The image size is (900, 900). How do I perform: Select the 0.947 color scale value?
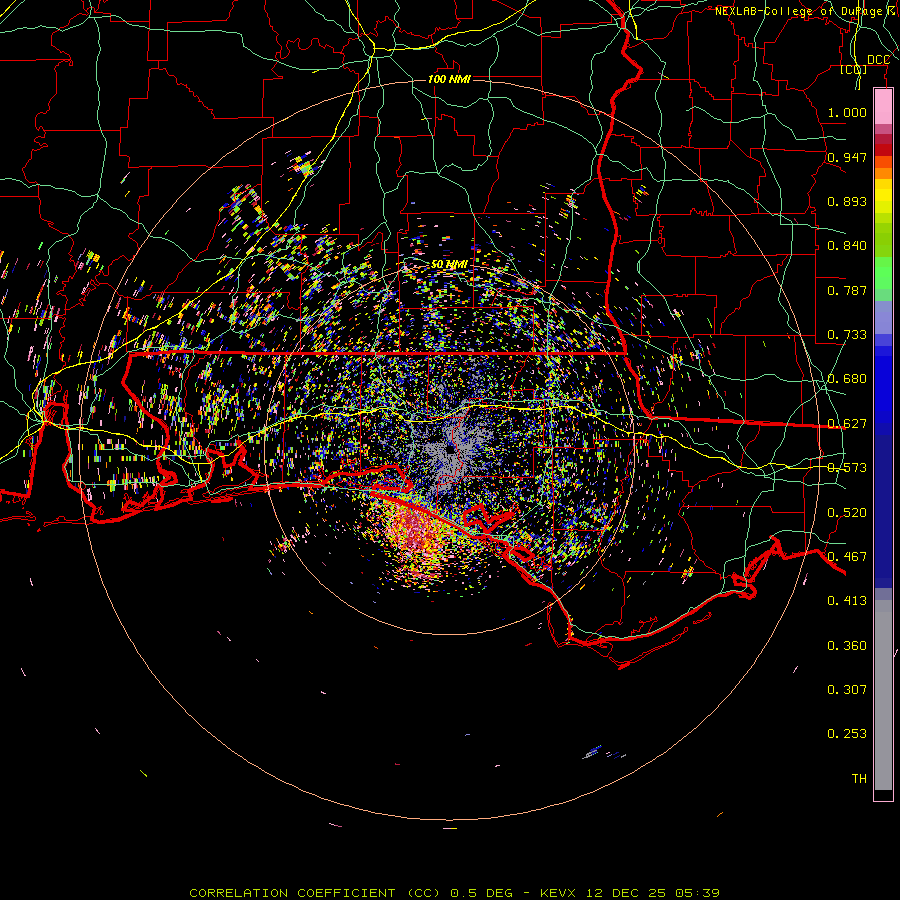pyautogui.click(x=847, y=157)
